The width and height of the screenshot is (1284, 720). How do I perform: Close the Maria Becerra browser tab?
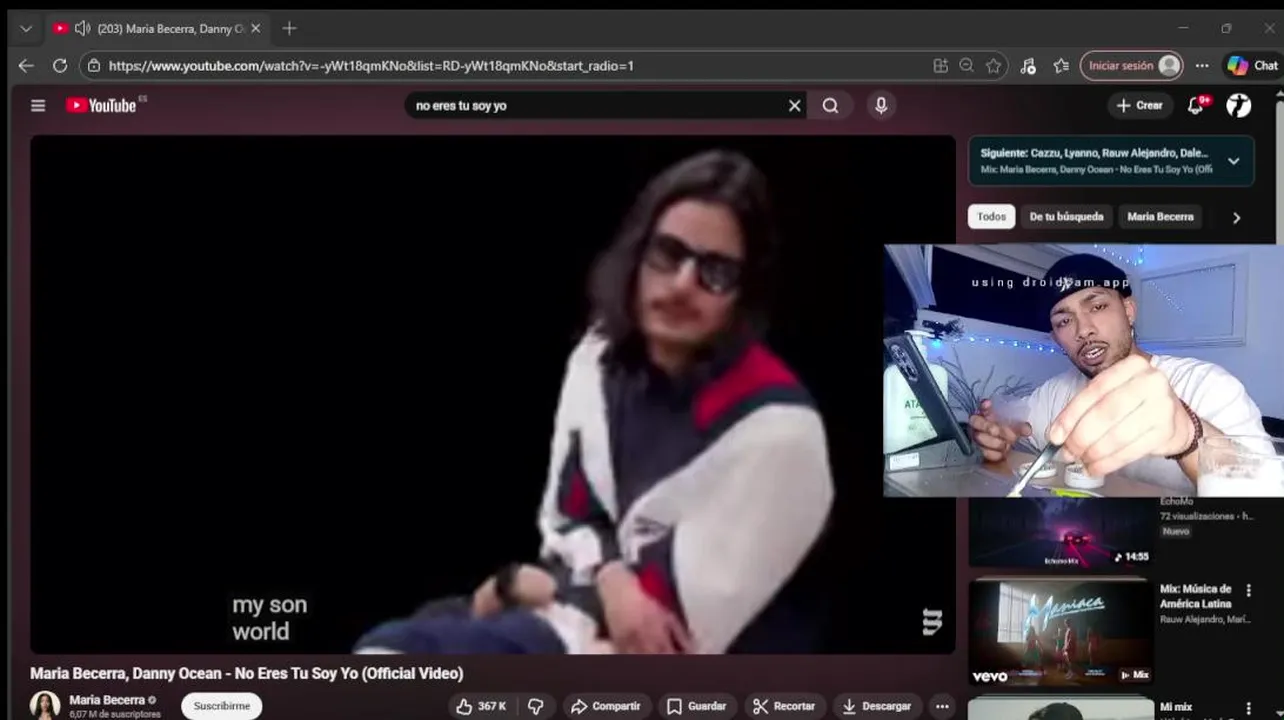[255, 29]
